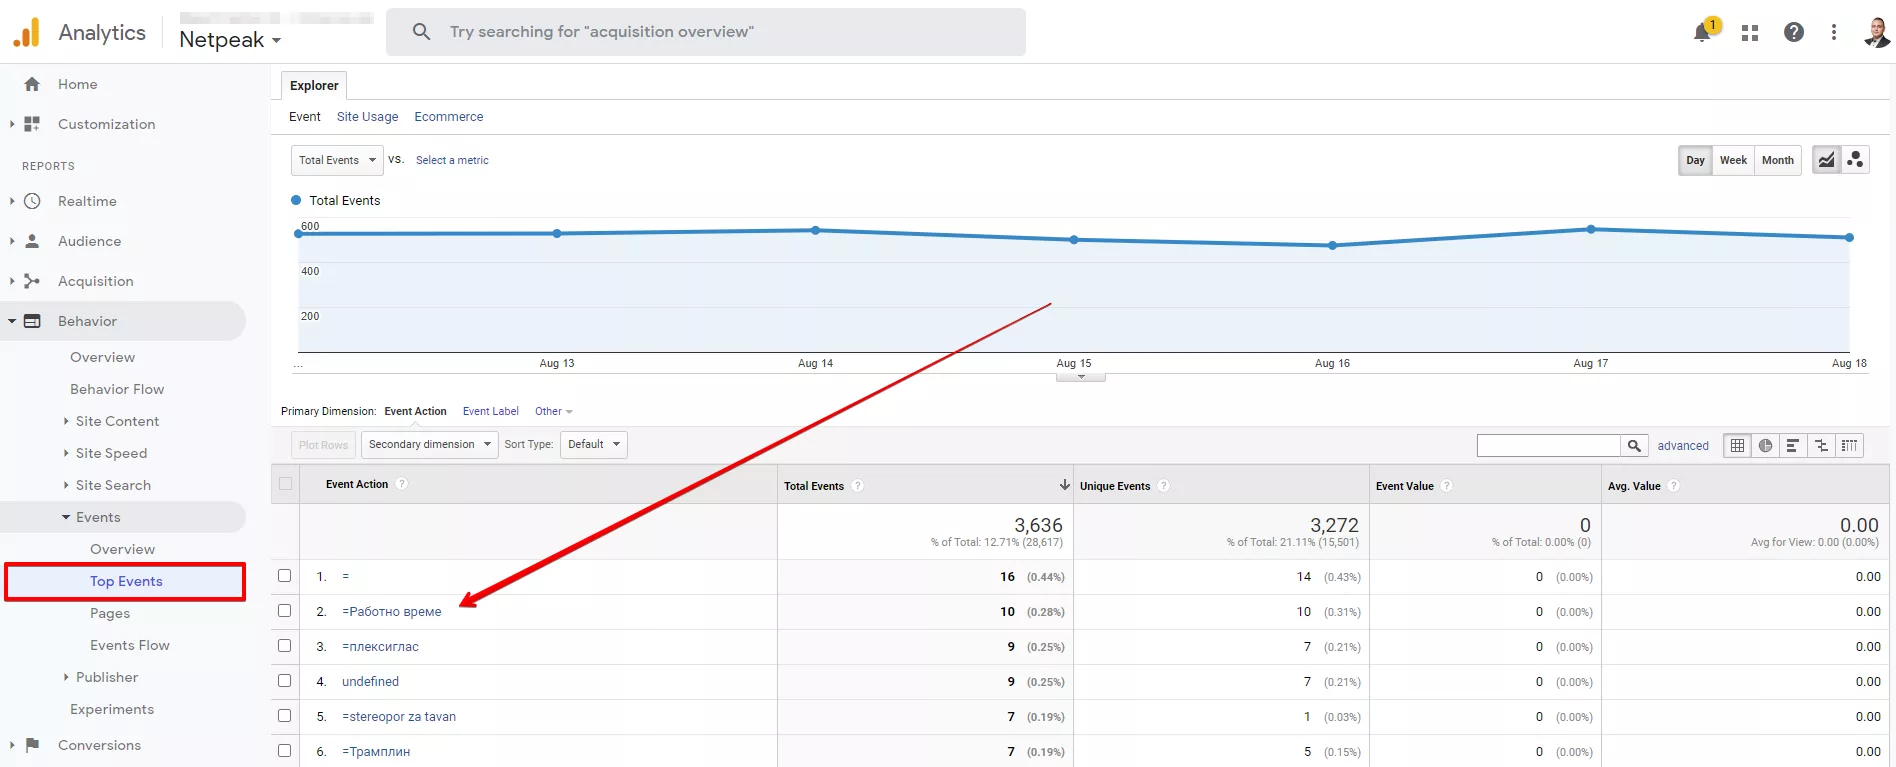Click the Home house icon

[x=32, y=84]
